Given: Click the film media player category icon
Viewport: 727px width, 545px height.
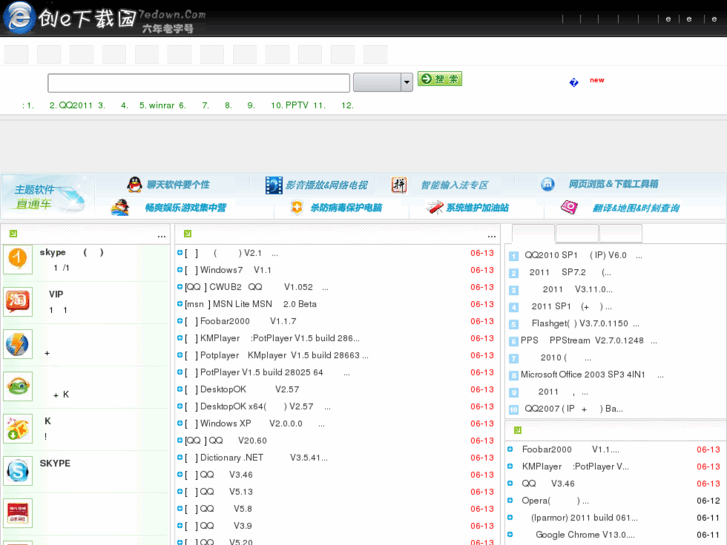Looking at the screenshot, I should click(274, 185).
